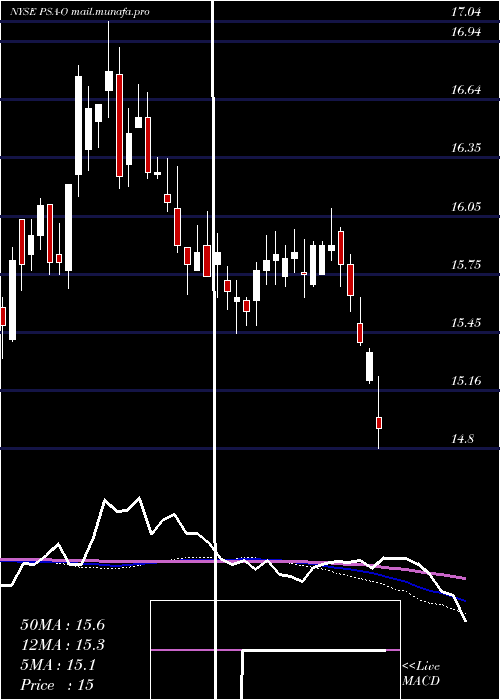Click the 50MA : 15.6 readout
The height and width of the screenshot is (700, 500).
pyautogui.click(x=62, y=625)
